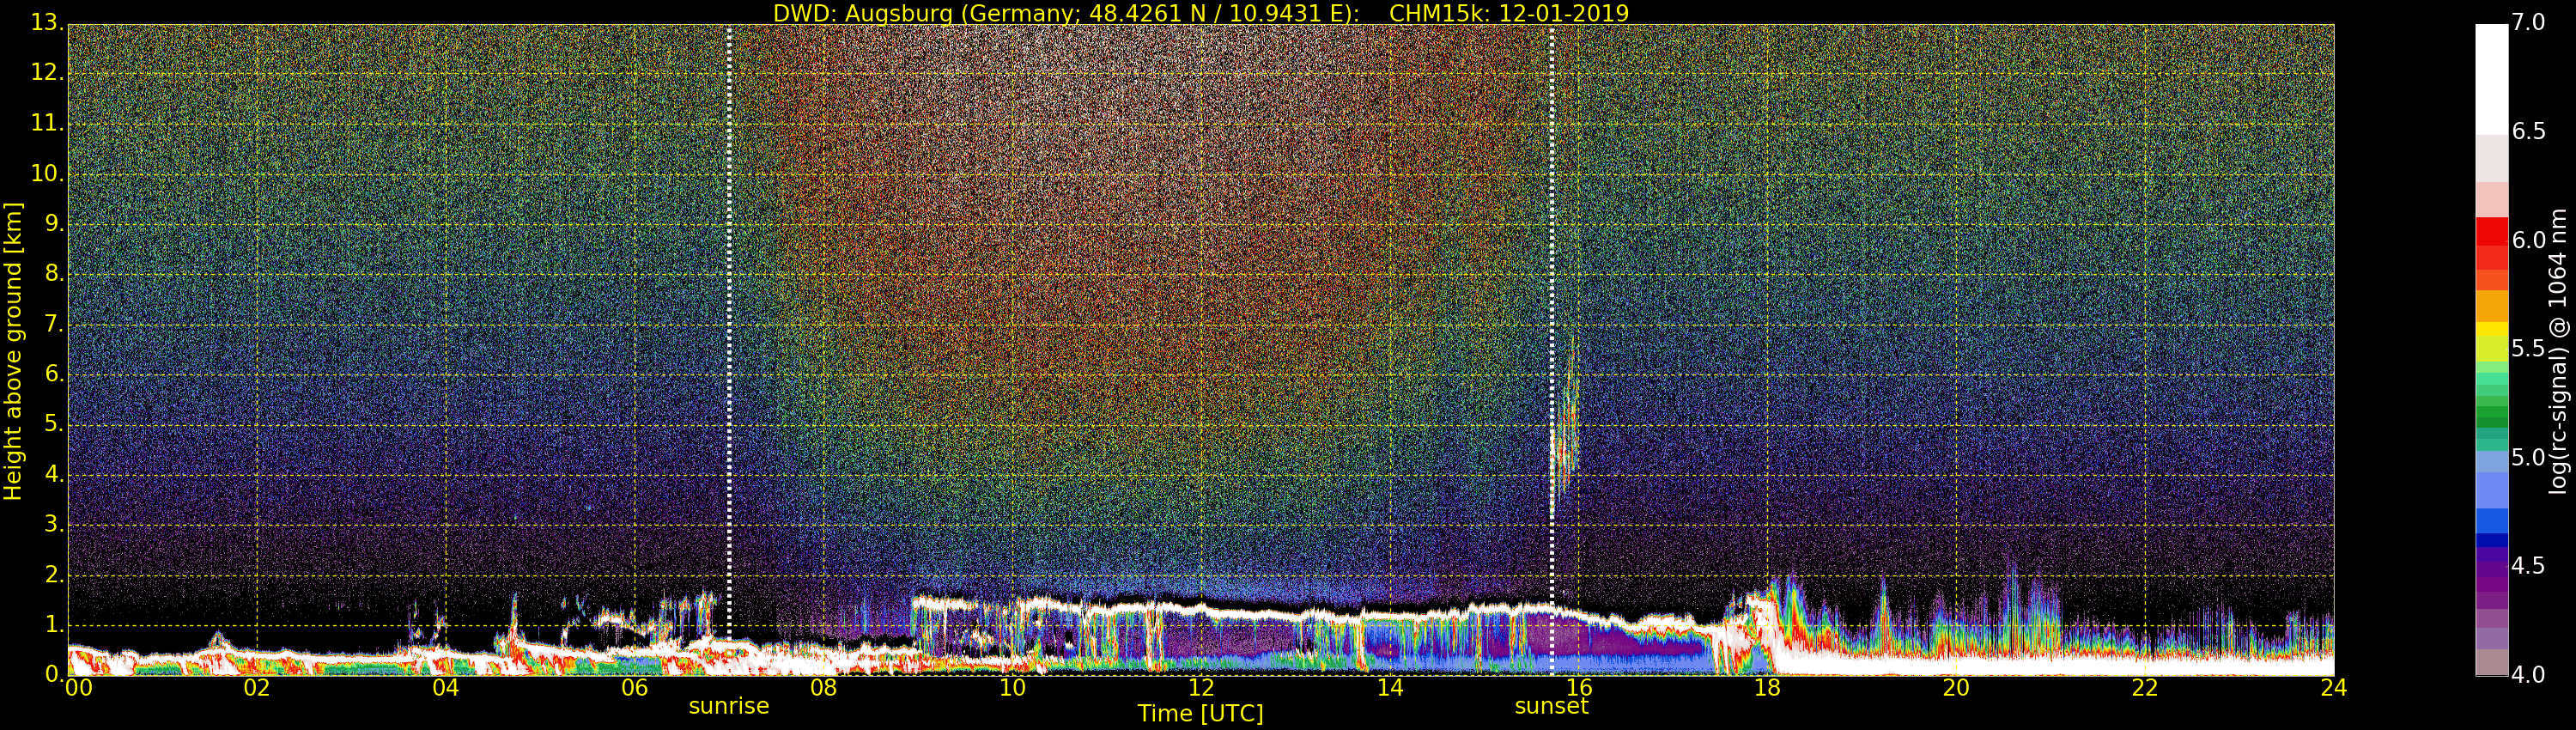
Task: Click the '2.' height axis tick label
Action: coord(54,575)
